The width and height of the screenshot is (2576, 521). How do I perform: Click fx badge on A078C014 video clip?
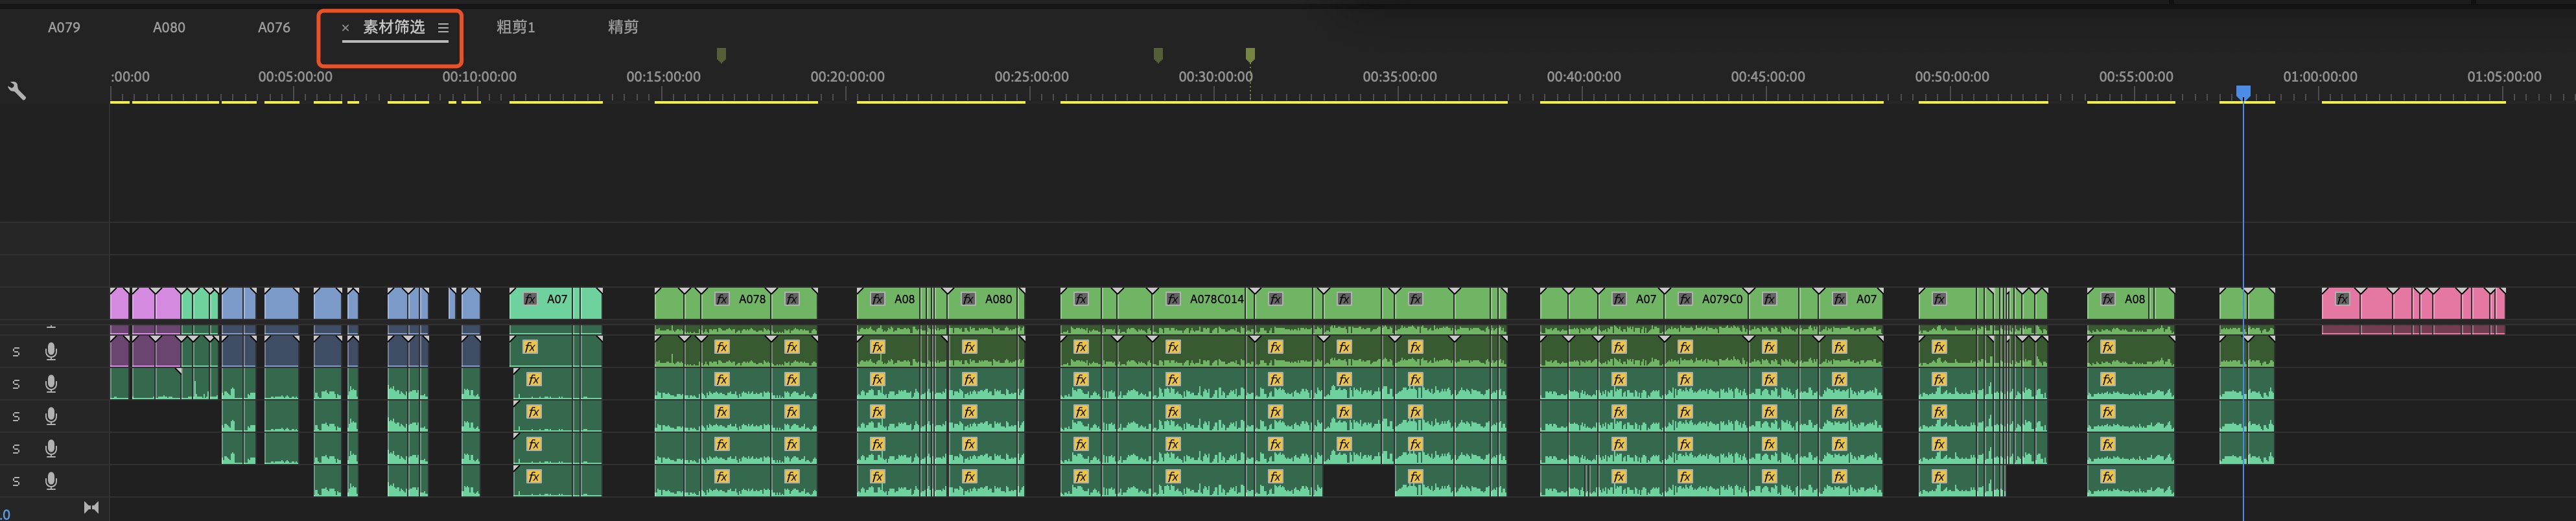pyautogui.click(x=1173, y=299)
